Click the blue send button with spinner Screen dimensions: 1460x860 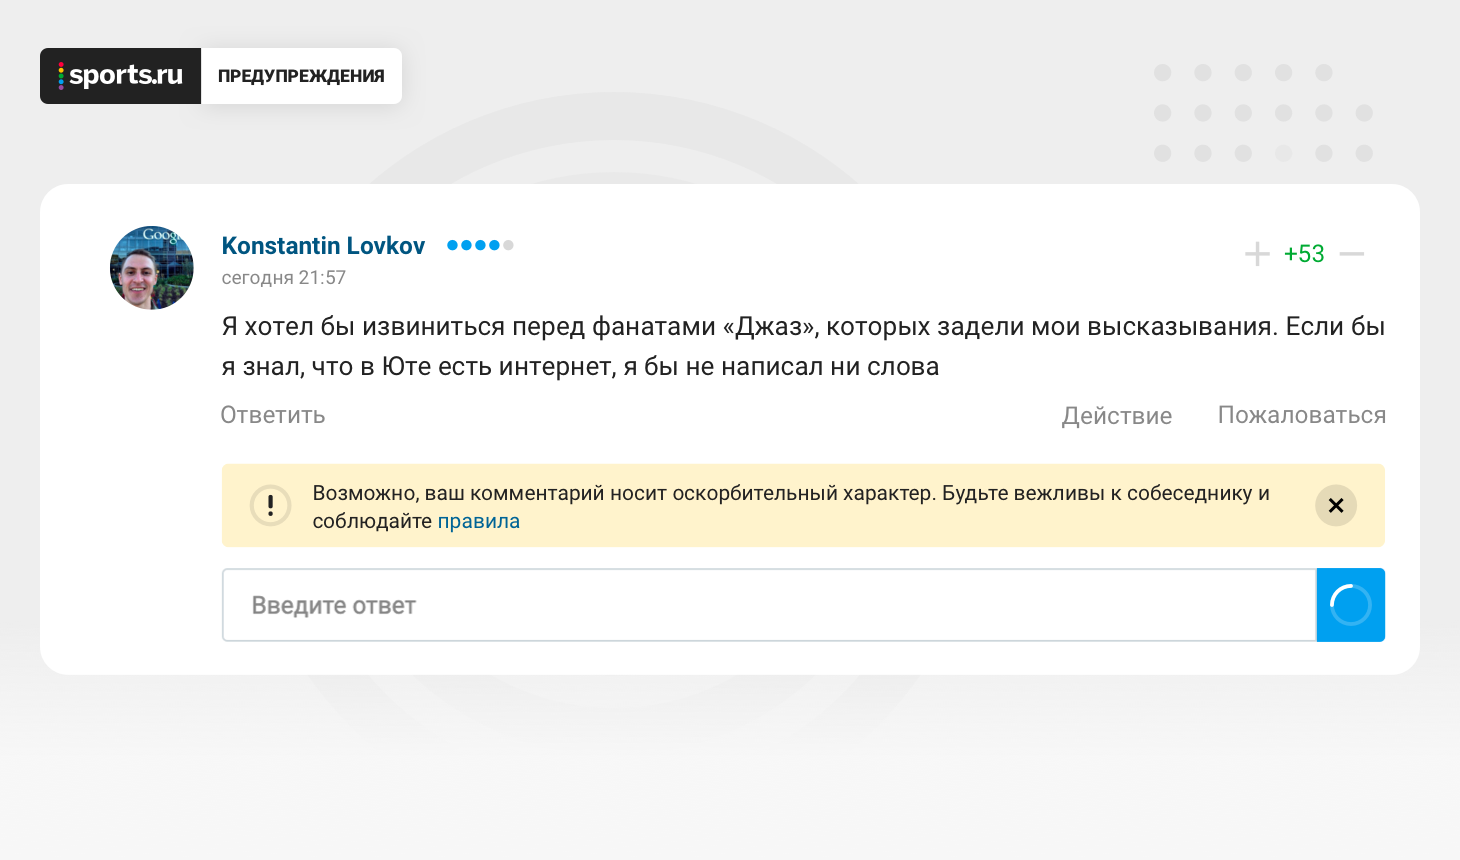point(1350,605)
